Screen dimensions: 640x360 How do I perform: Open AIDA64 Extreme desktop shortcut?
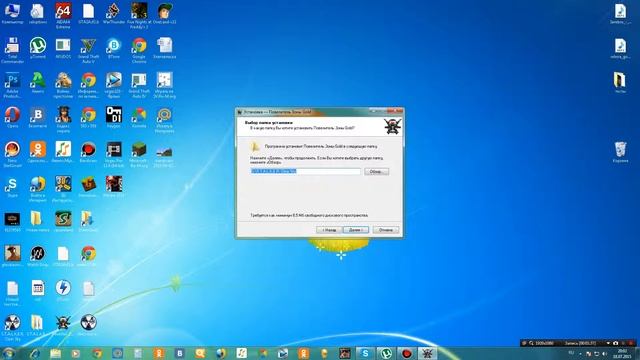[63, 16]
